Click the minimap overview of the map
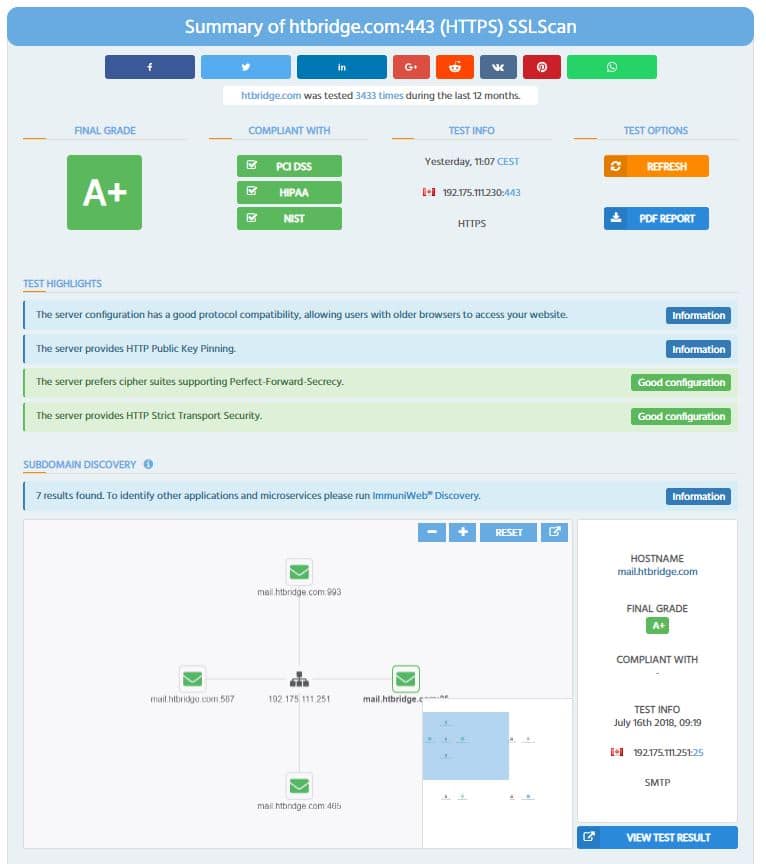766x864 pixels. coord(497,773)
